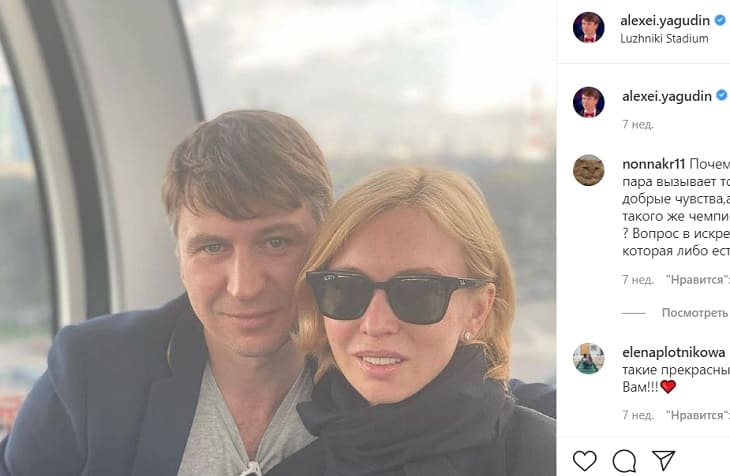This screenshot has width=730, height=476.
Task: Click alexei.yagudin username in the caption
Action: coord(665,96)
